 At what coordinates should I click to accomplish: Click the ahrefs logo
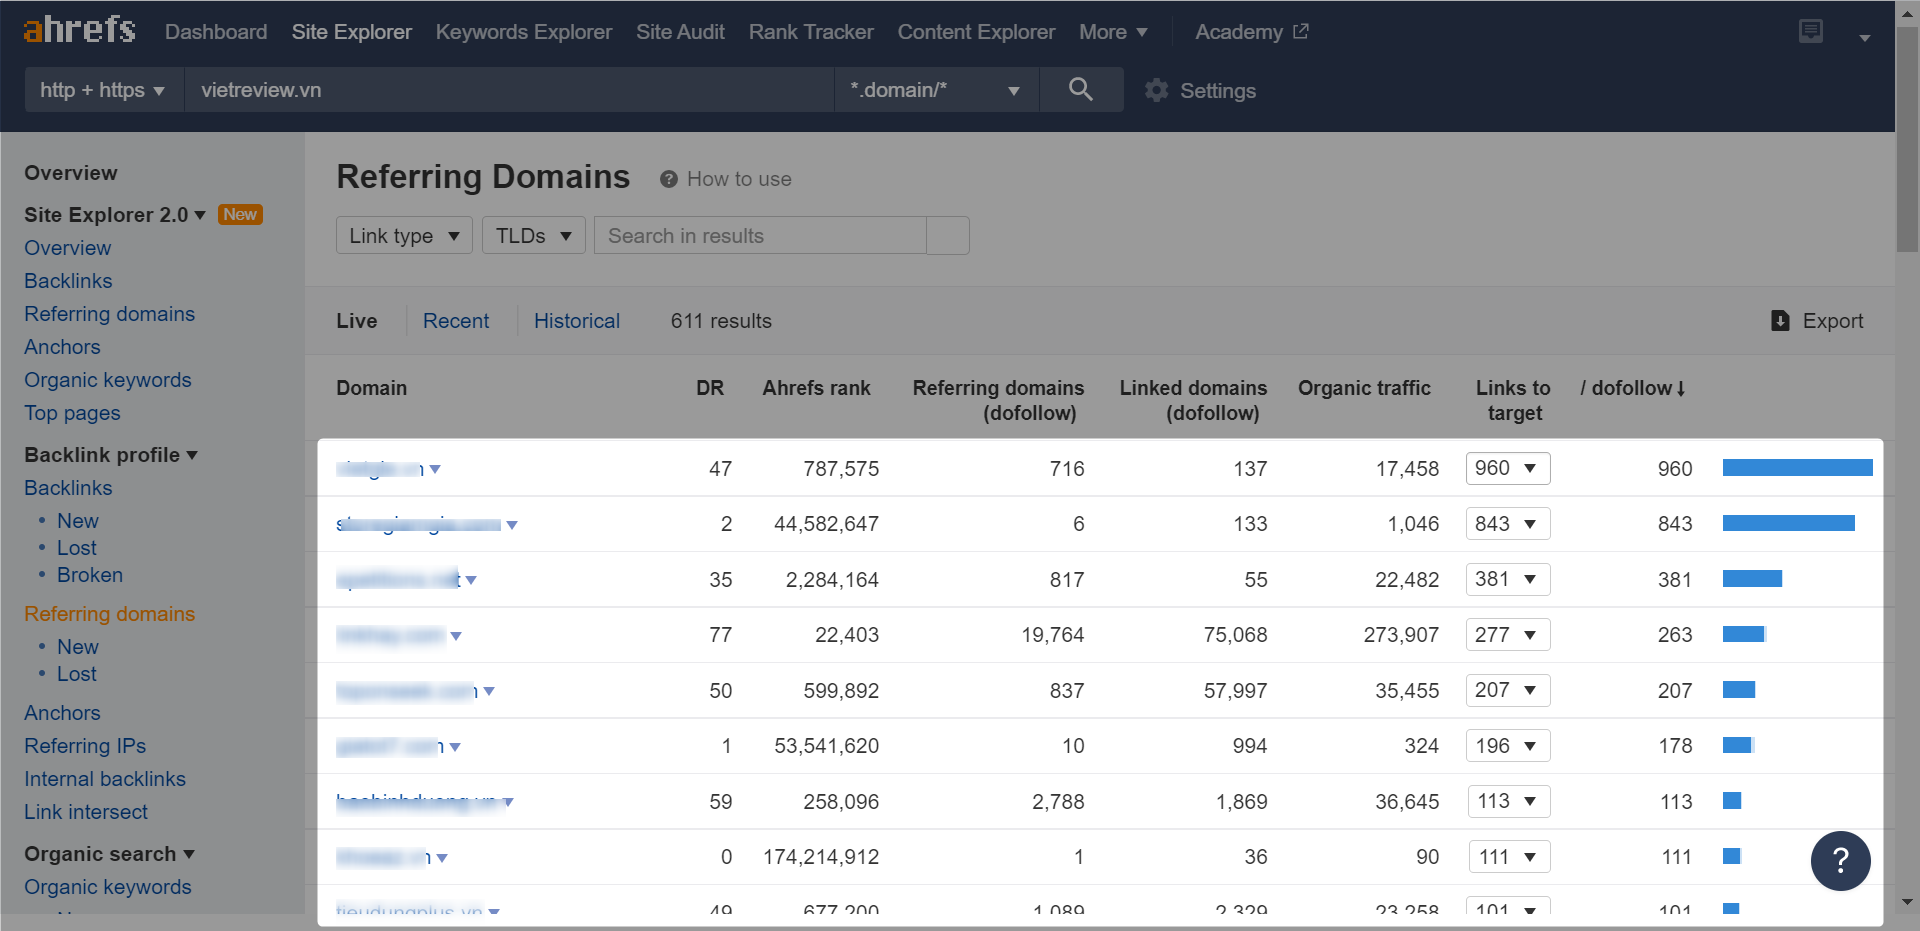tap(79, 30)
